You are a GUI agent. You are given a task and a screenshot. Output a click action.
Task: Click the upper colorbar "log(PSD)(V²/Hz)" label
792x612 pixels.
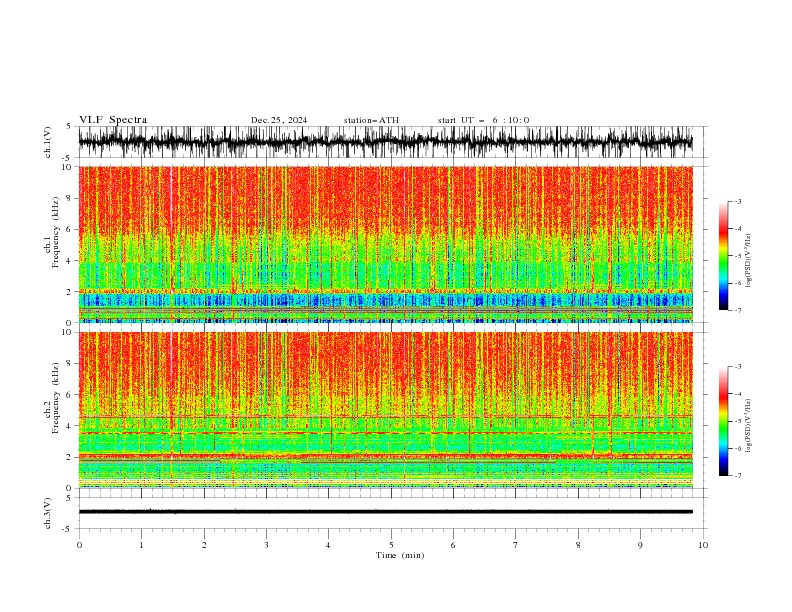point(748,261)
